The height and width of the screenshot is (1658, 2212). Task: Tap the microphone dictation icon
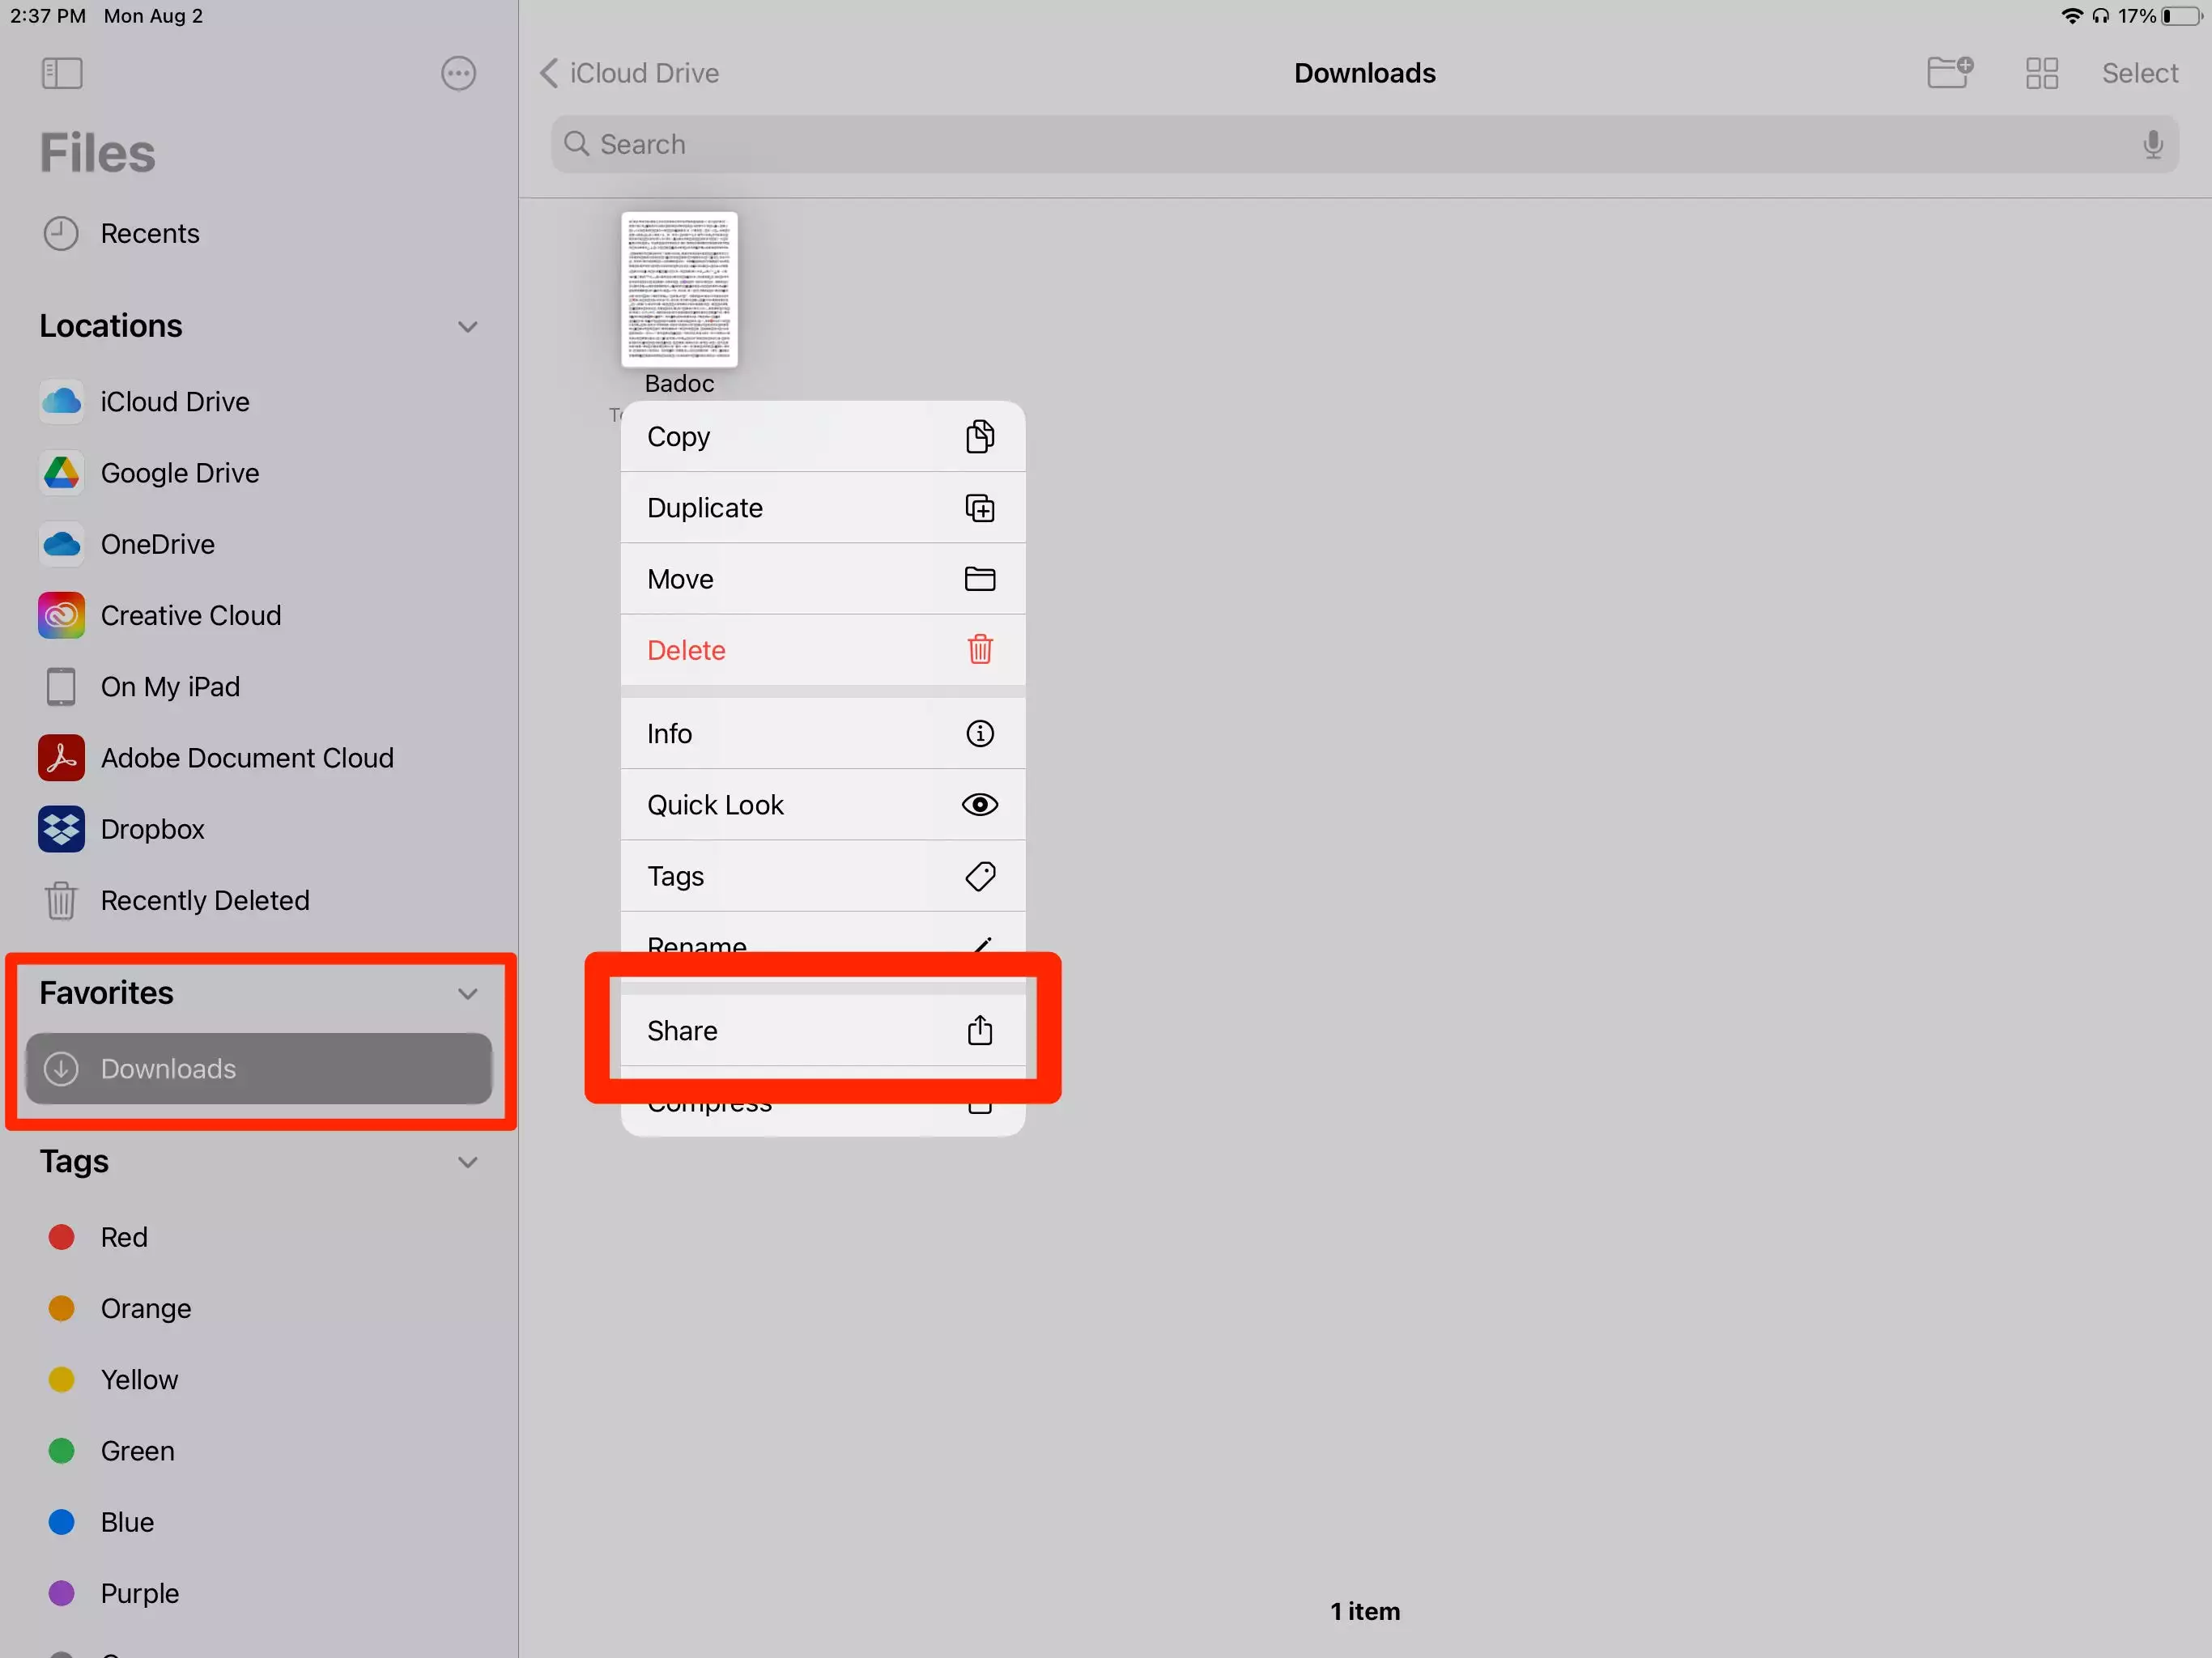(x=2152, y=145)
